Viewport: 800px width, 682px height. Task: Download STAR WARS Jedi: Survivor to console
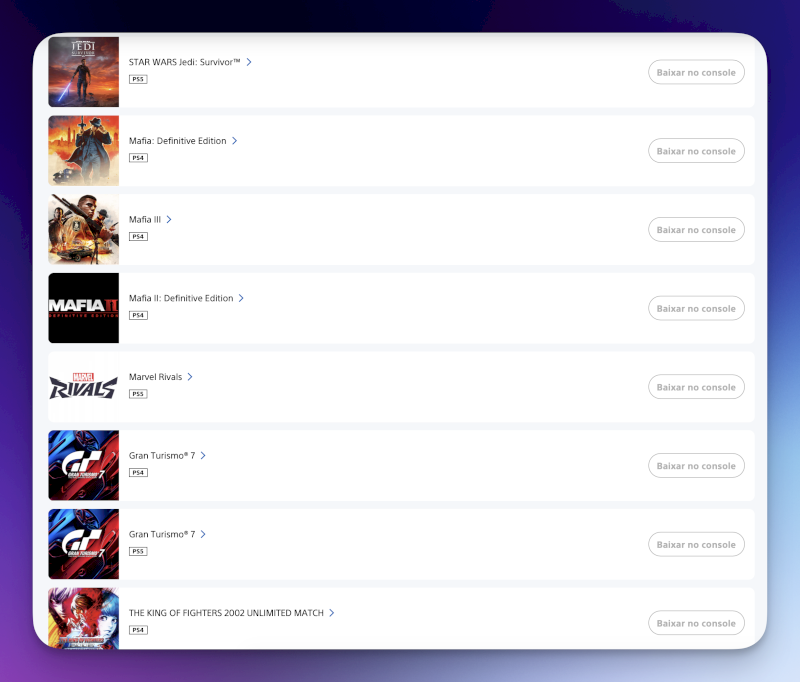click(696, 72)
